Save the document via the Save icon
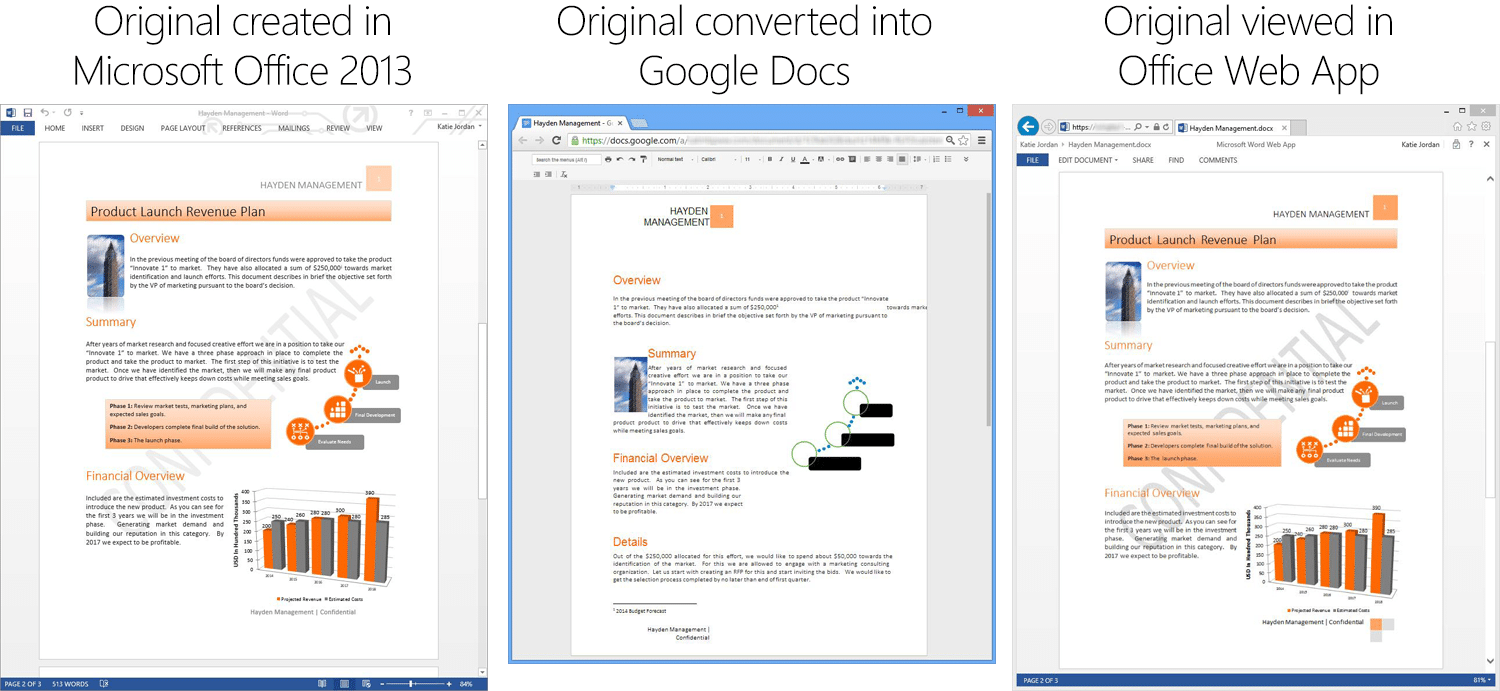Viewport: 1500px width, 691px height. (x=28, y=112)
